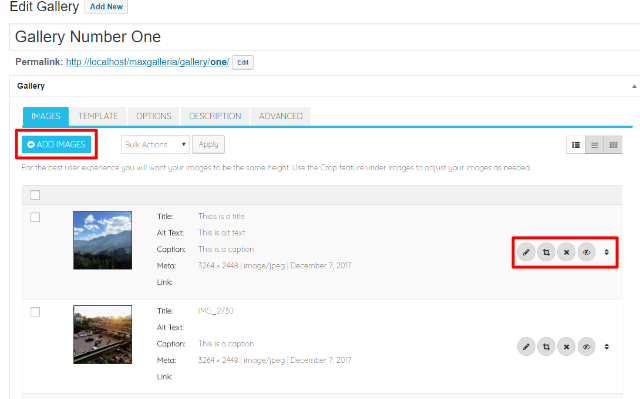This screenshot has height=399, width=640.
Task: Click the remove X icon for first image
Action: coord(566,252)
